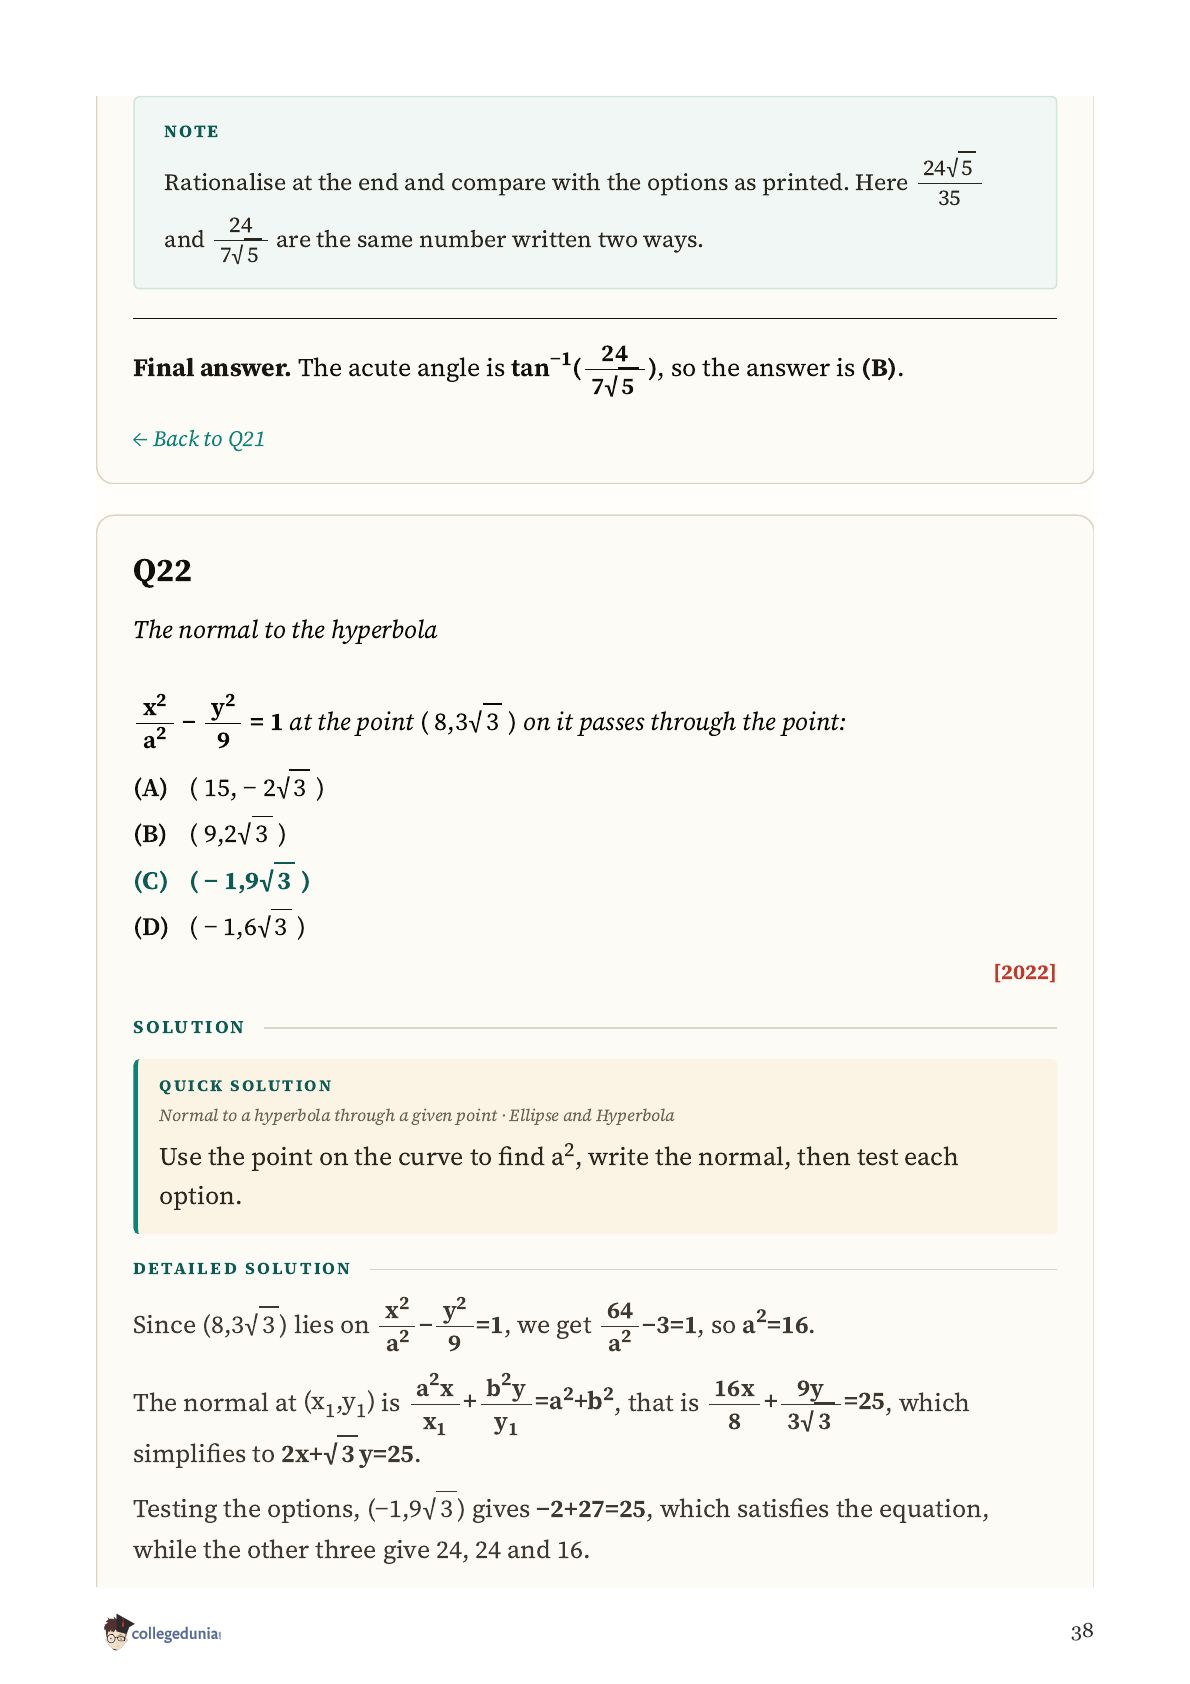Click the collegedunia brand text
Viewport: 1190px width, 1684px height.
176,1633
